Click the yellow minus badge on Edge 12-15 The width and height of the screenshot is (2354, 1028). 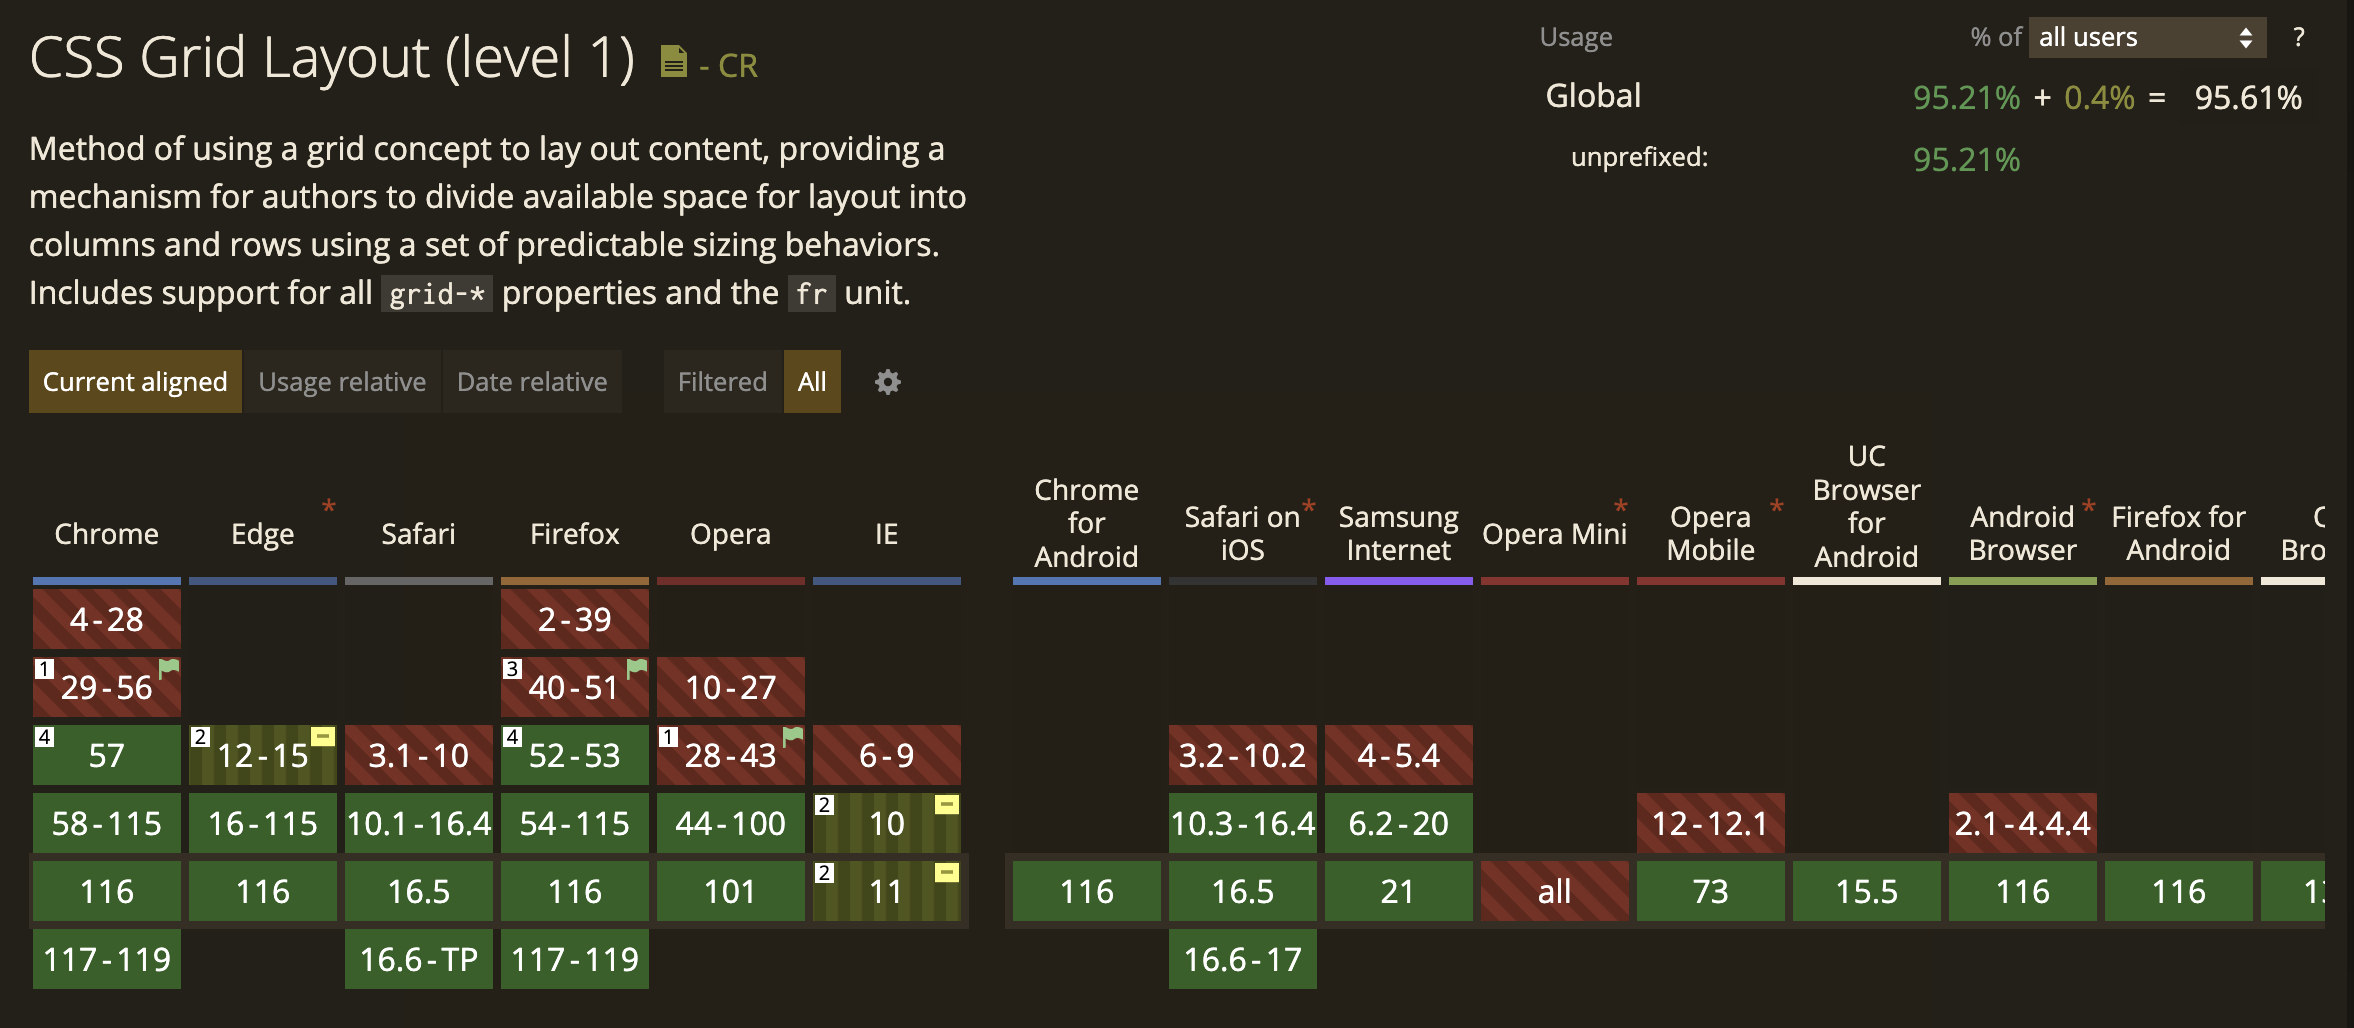(x=322, y=736)
